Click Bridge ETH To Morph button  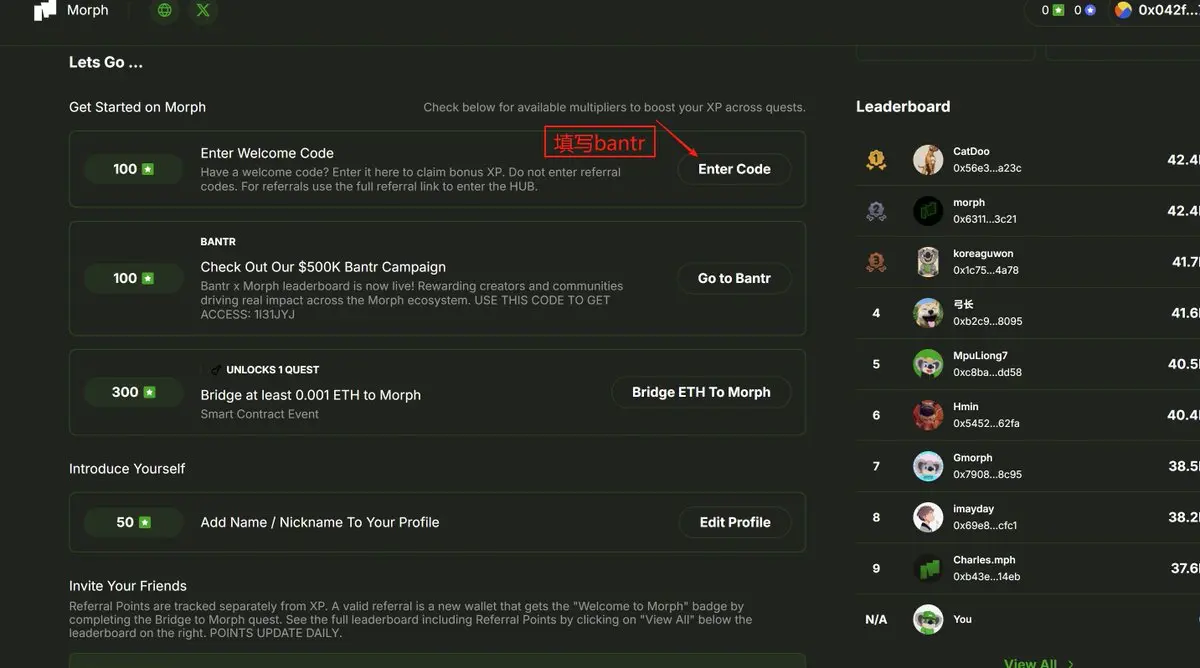[x=701, y=392]
